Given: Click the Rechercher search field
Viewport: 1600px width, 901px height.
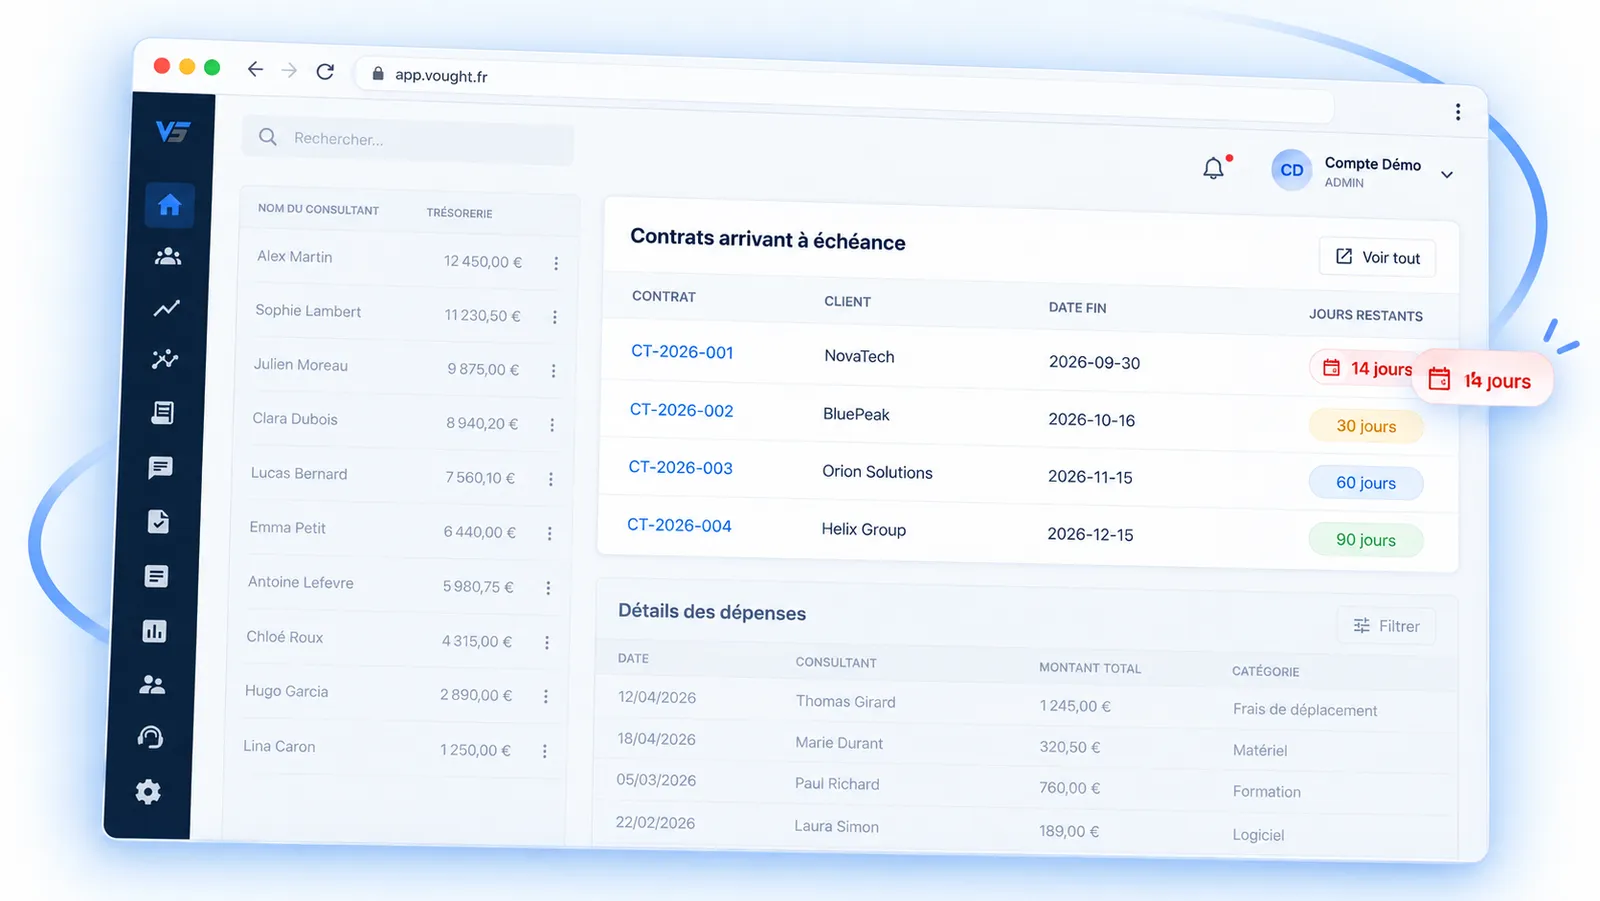Looking at the screenshot, I should [x=408, y=139].
